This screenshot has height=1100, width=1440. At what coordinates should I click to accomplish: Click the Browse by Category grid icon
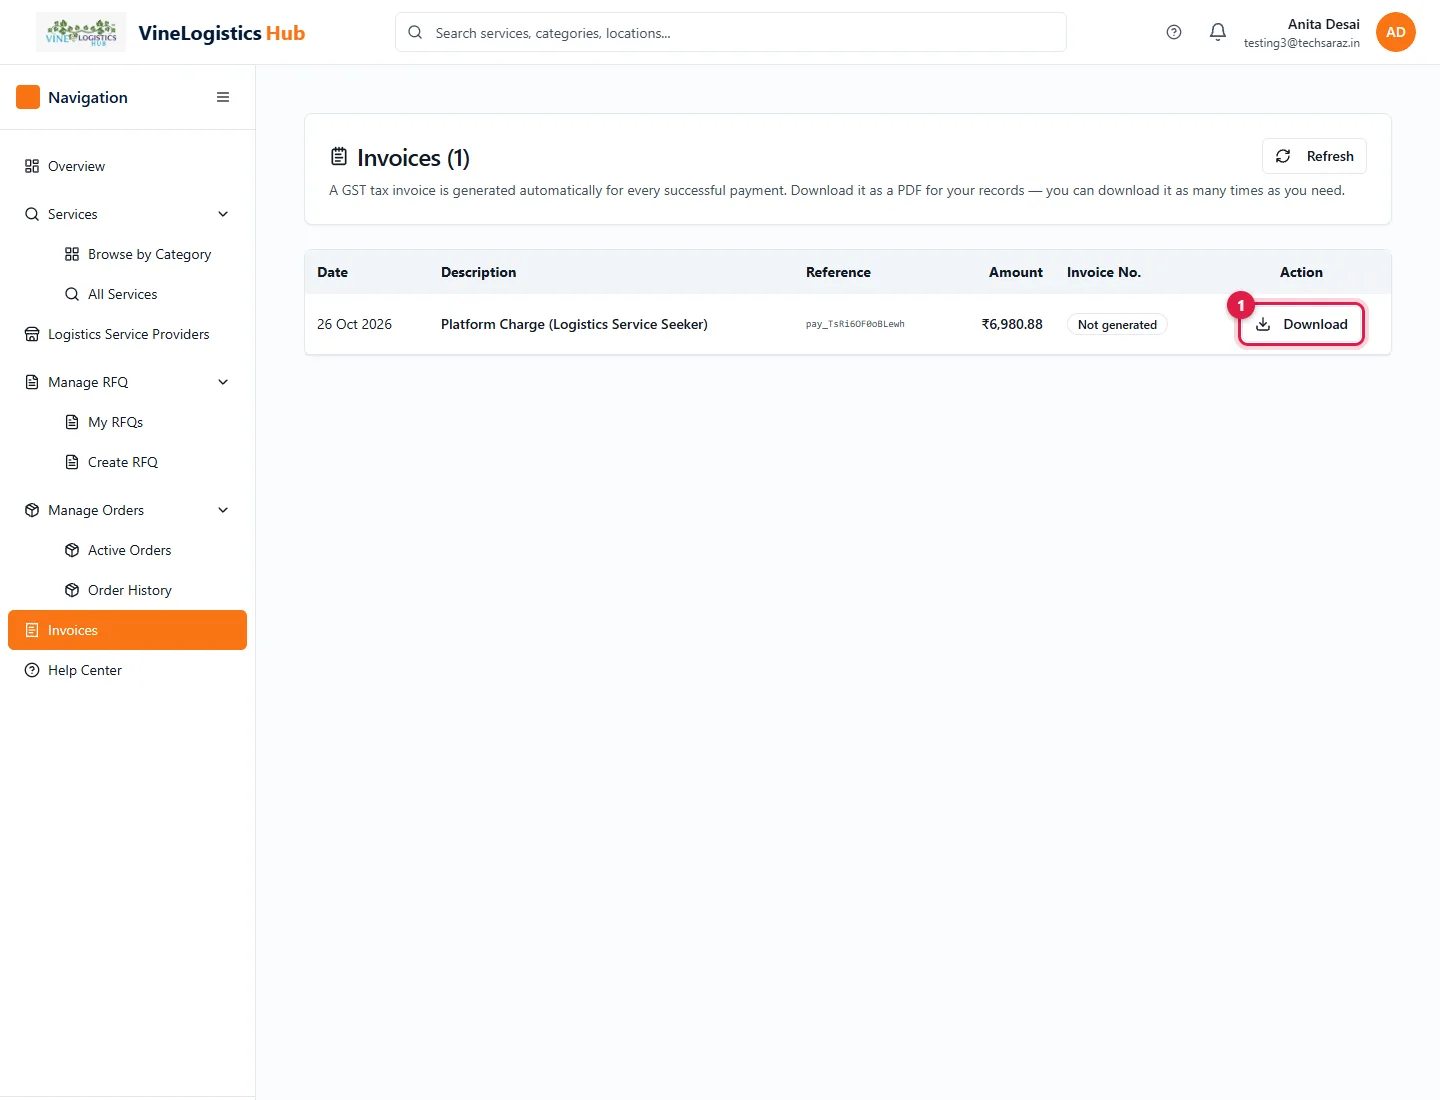tap(72, 254)
